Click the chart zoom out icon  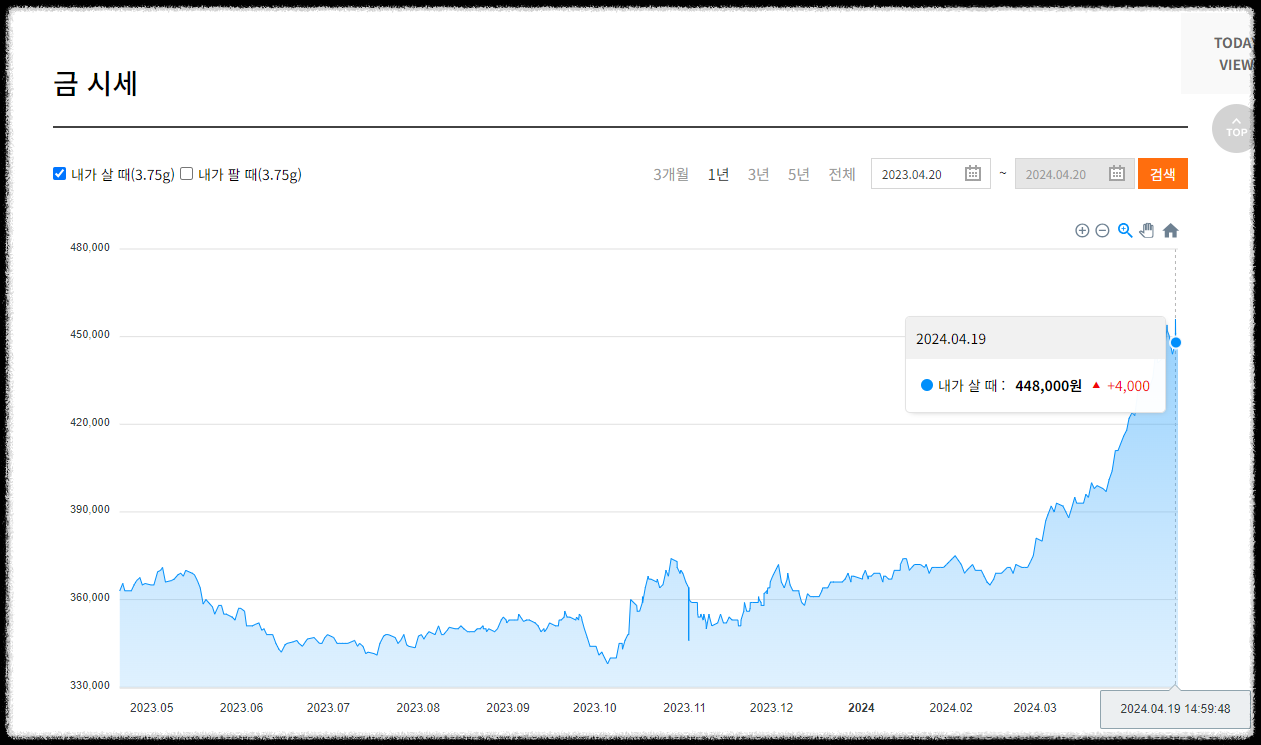click(x=1102, y=231)
